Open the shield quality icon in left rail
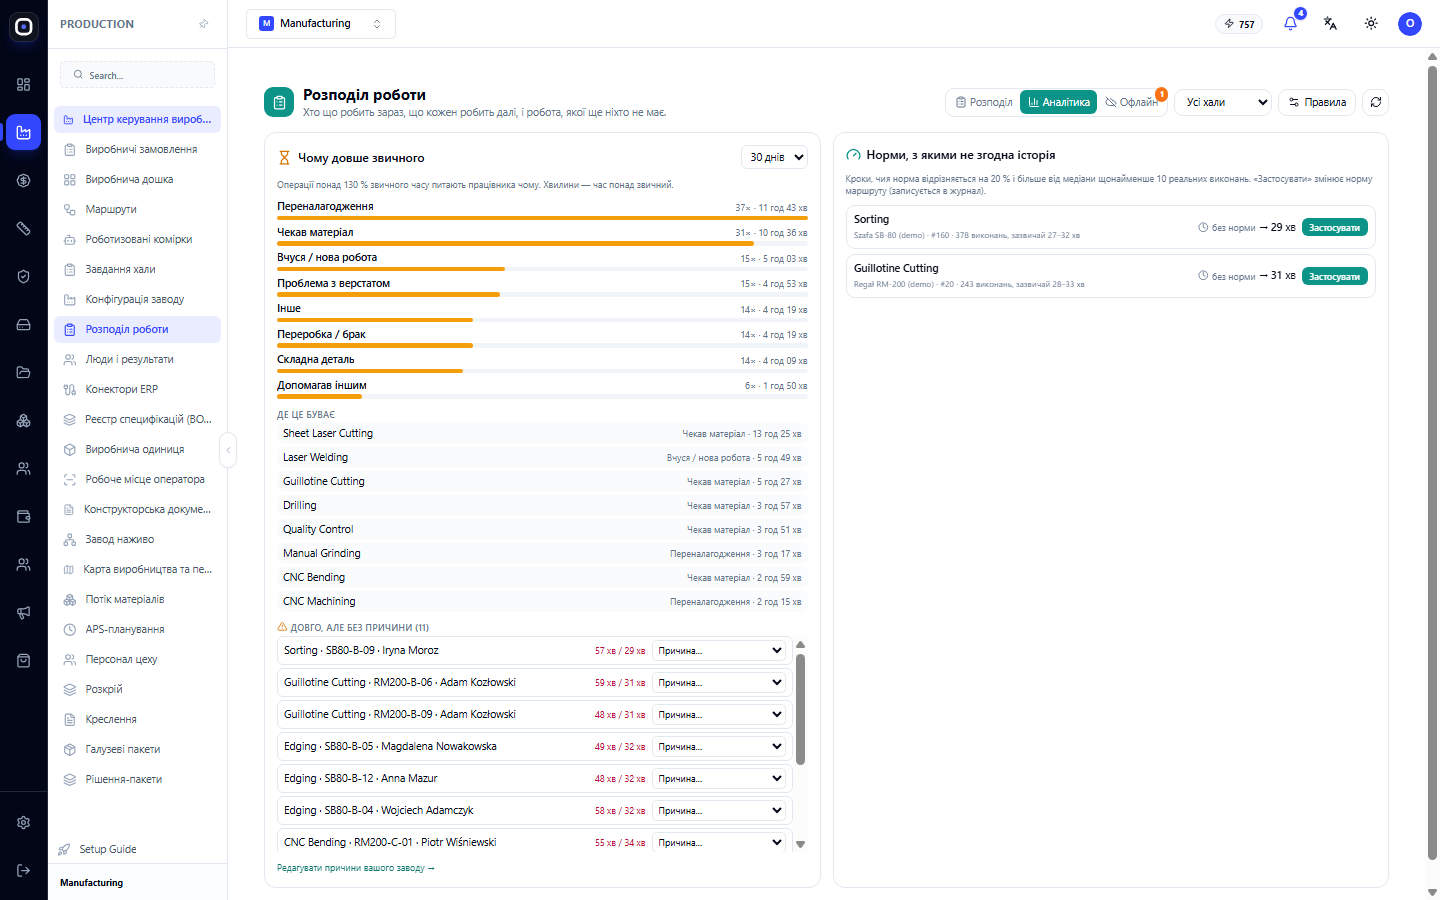This screenshot has width=1440, height=900. [x=23, y=277]
